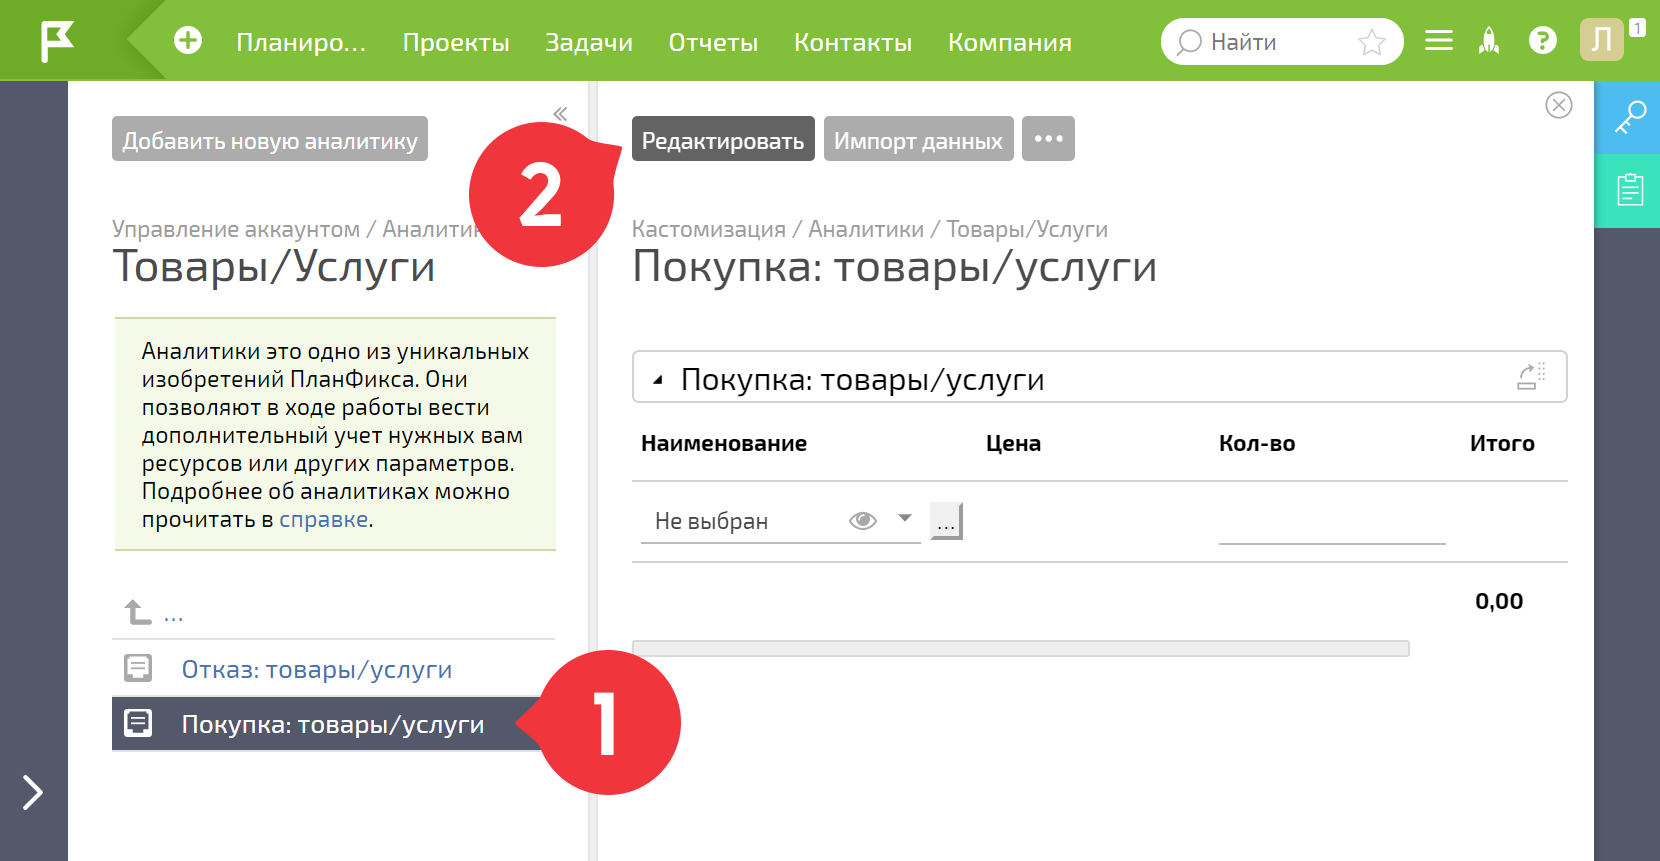The width and height of the screenshot is (1660, 861).
Task: Click the Кол-во input field
Action: [x=1332, y=522]
